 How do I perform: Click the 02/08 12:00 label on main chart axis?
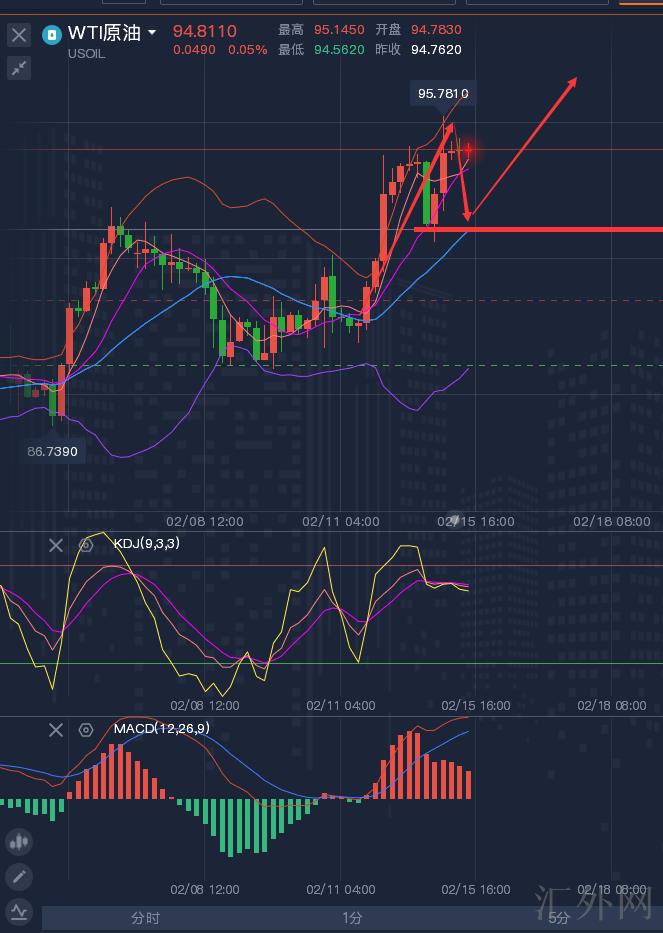(x=205, y=522)
